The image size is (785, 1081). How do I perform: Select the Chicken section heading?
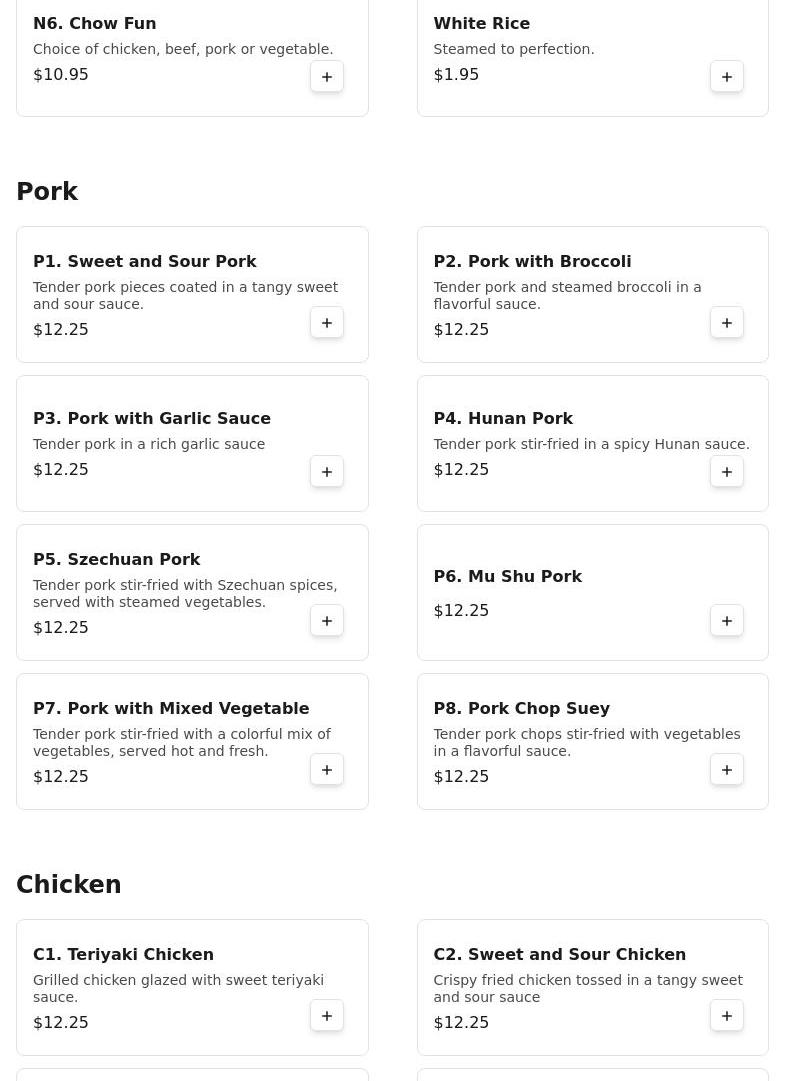tap(69, 885)
